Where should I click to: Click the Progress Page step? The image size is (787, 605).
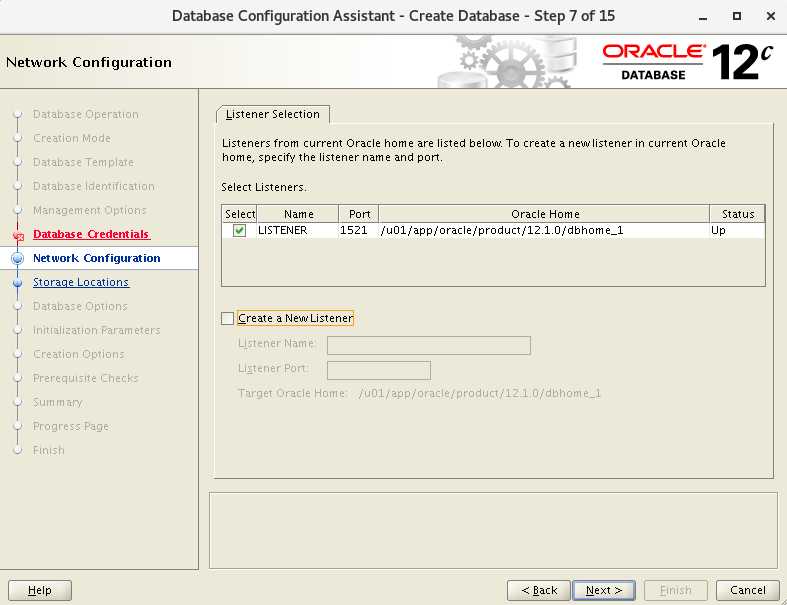pyautogui.click(x=71, y=426)
